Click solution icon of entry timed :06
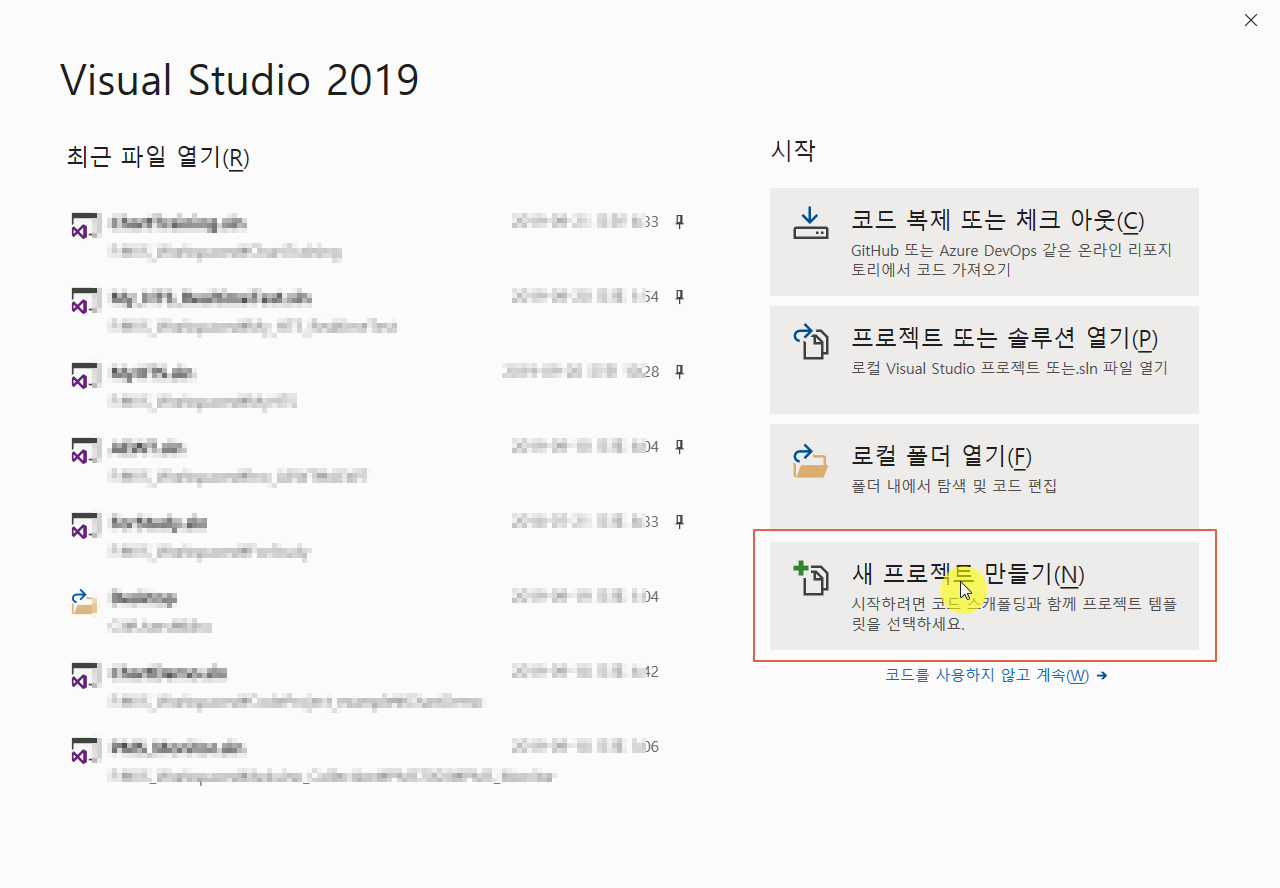The height and width of the screenshot is (888, 1280). point(84,751)
